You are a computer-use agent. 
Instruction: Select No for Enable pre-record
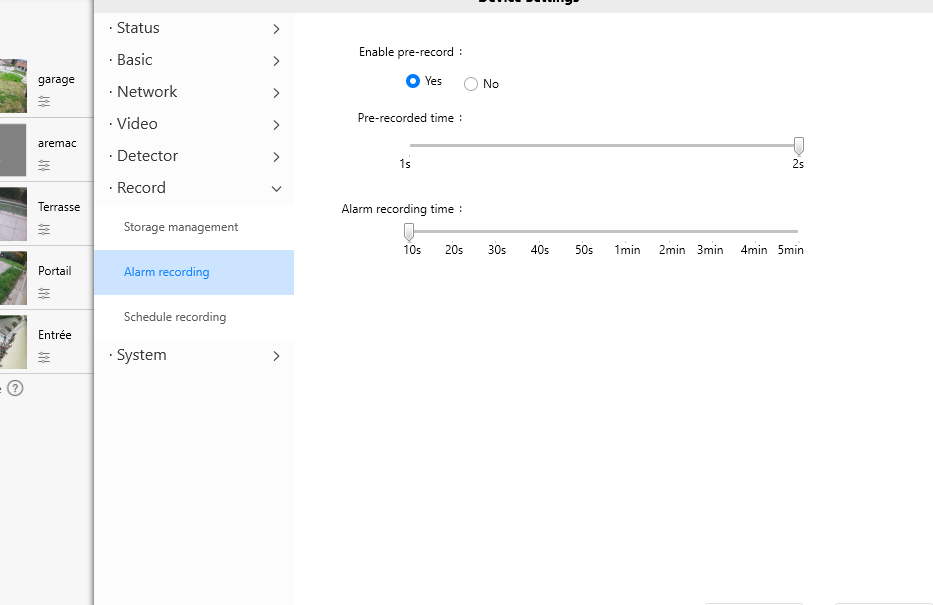[x=471, y=84]
